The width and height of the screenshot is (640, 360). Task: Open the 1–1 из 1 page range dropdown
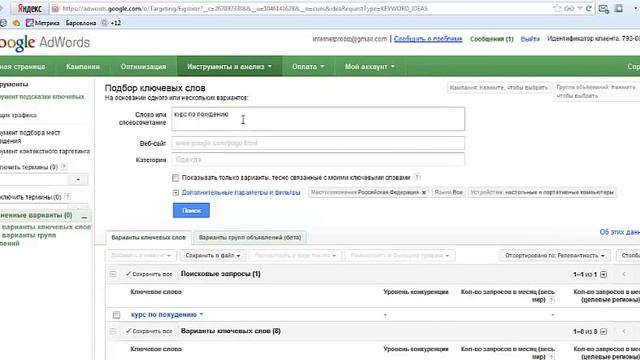(604, 274)
